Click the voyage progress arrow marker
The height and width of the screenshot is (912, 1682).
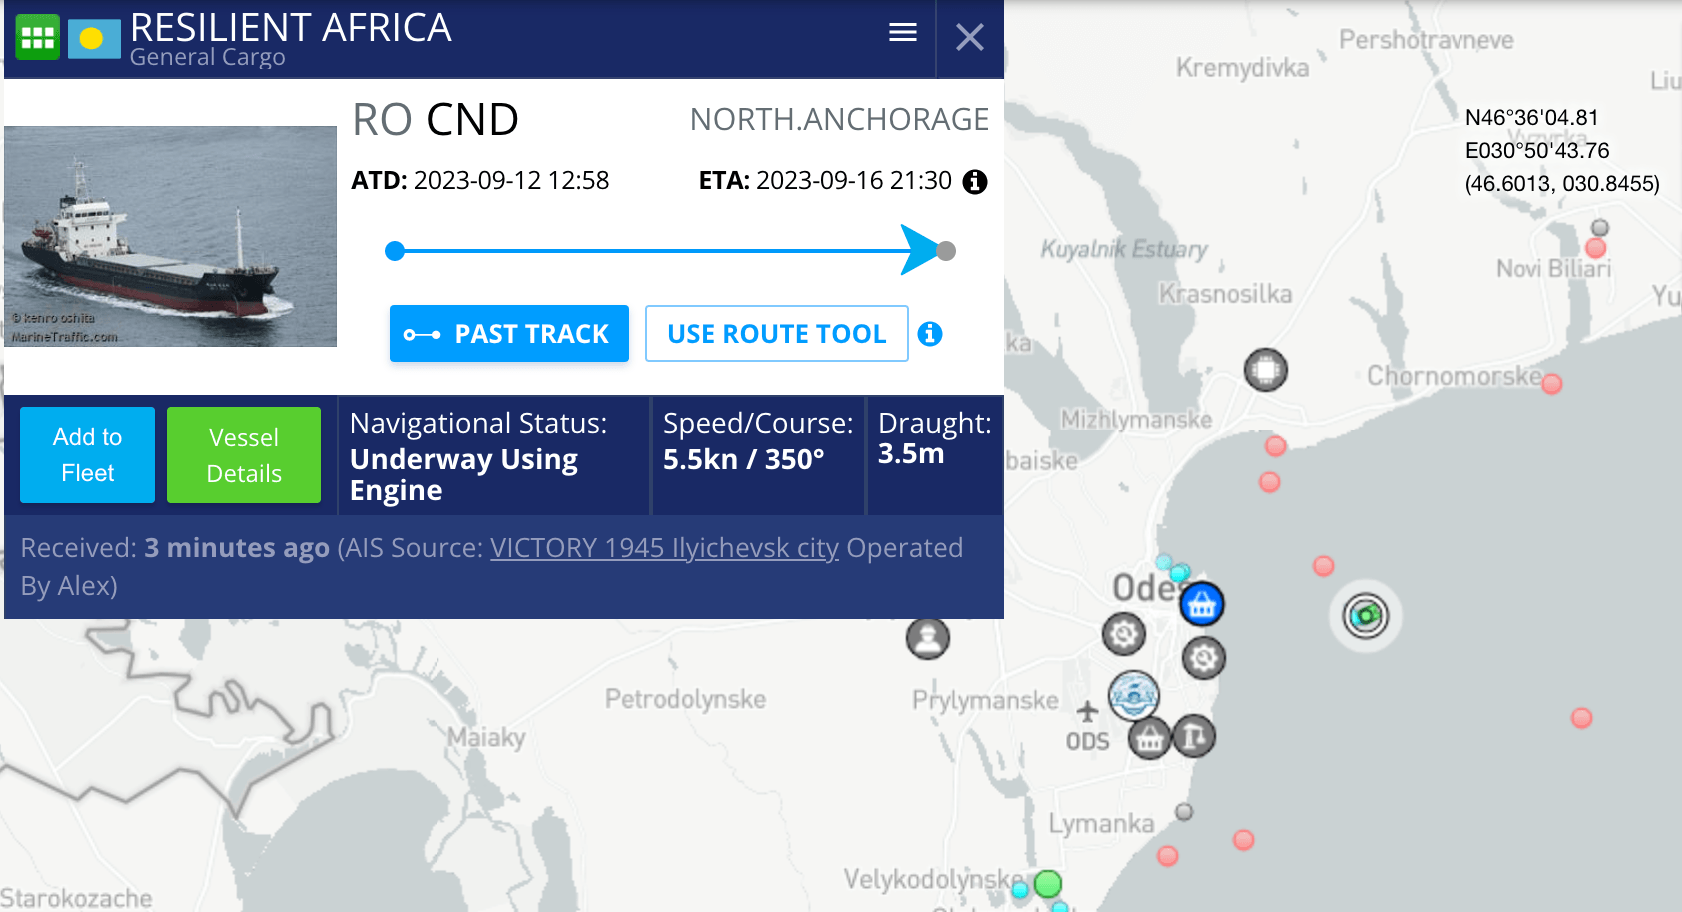920,250
